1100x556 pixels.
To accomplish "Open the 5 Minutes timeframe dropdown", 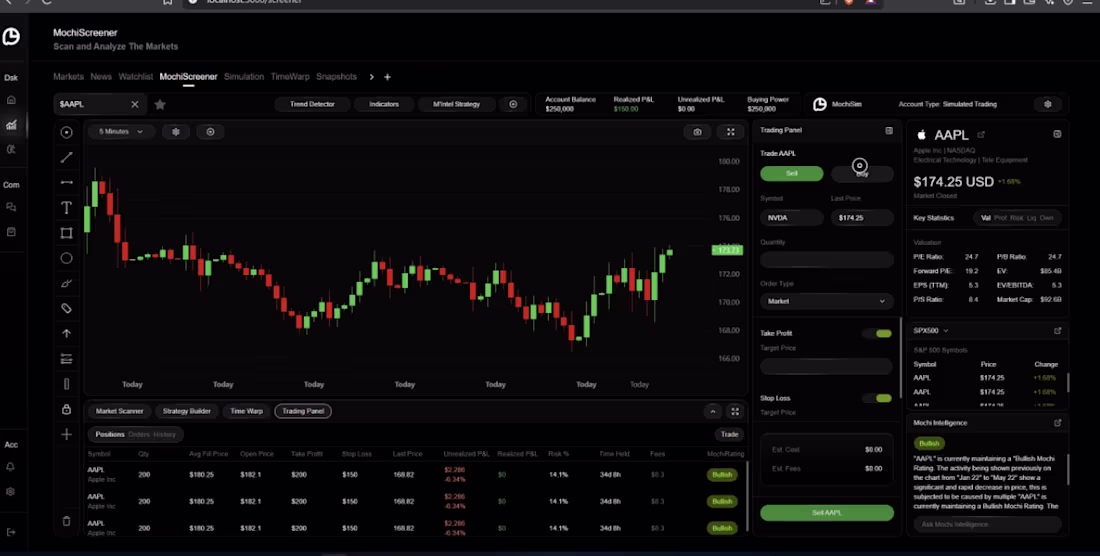I will [120, 132].
